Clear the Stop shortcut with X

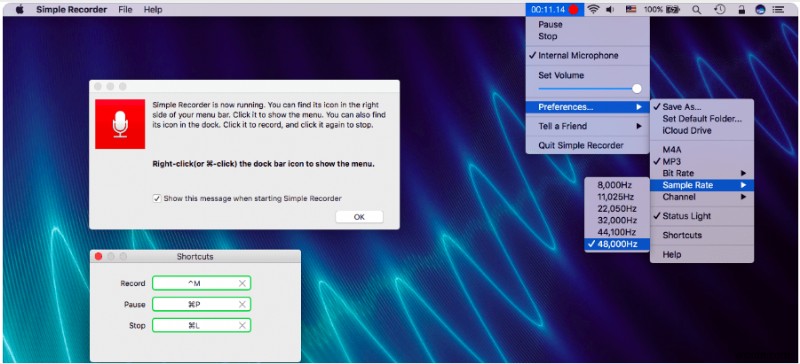[x=242, y=325]
